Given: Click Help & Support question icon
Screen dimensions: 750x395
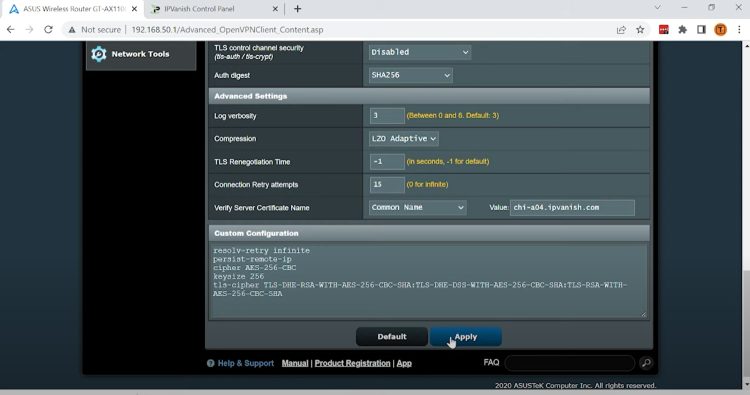Looking at the screenshot, I should click(210, 363).
